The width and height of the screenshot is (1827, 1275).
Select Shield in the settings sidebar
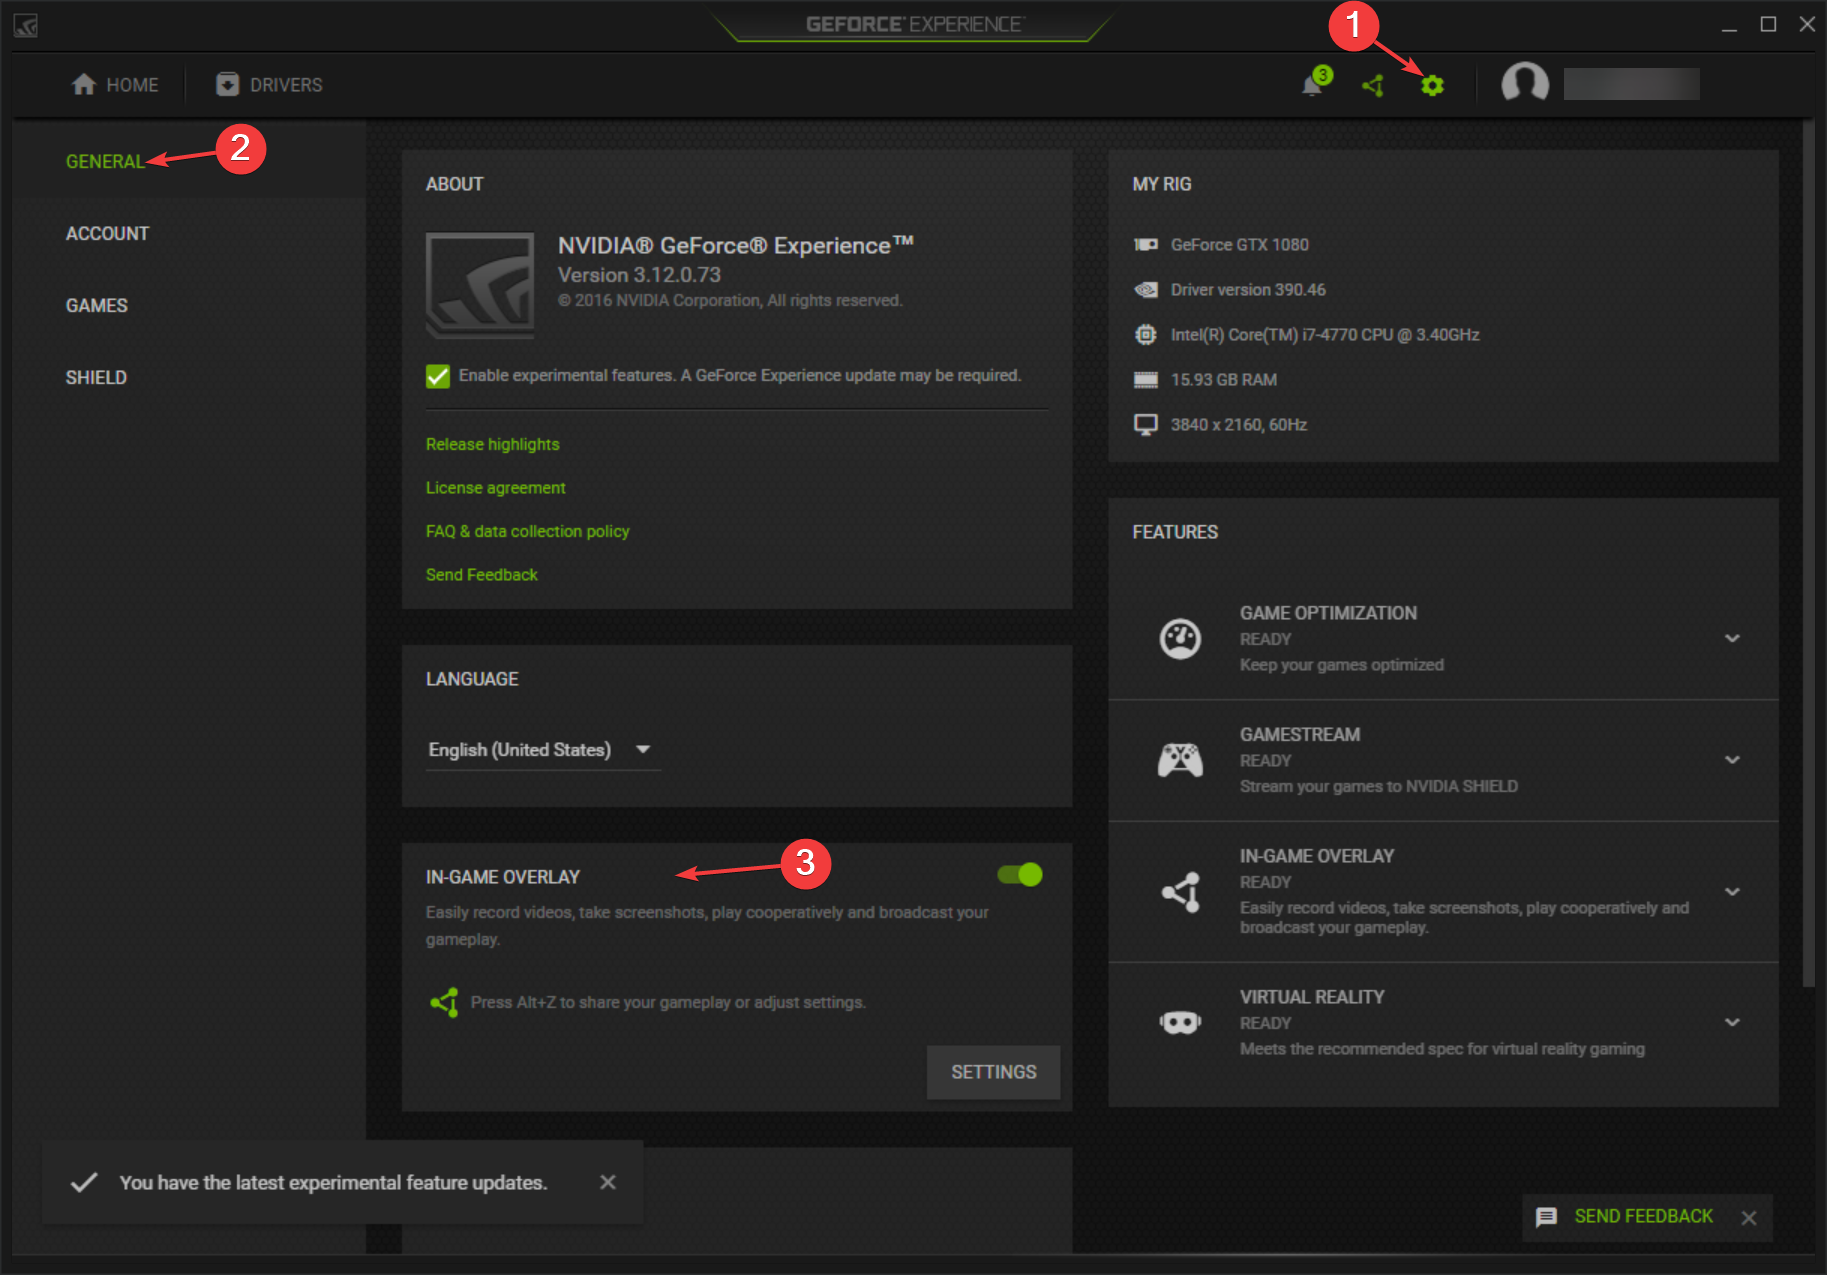point(96,377)
